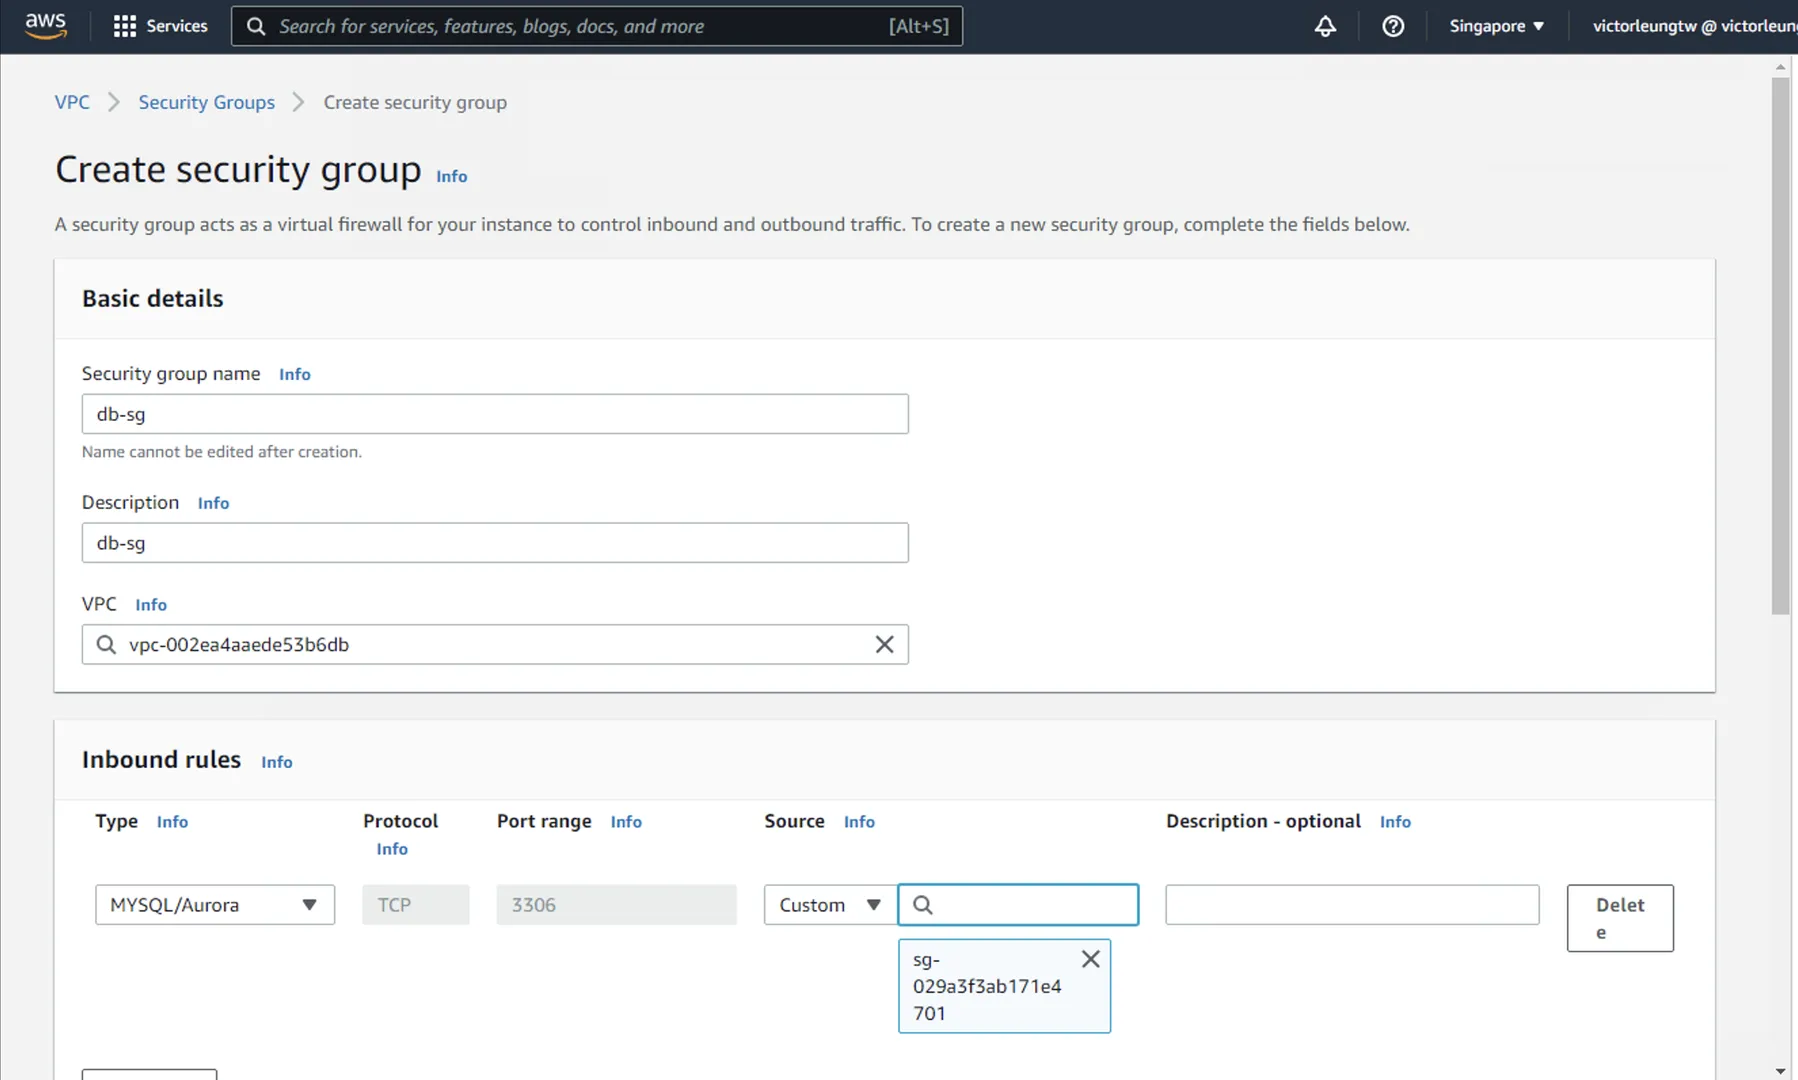Open the MYSQL/Aurora type dropdown
The width and height of the screenshot is (1798, 1080).
coord(215,905)
